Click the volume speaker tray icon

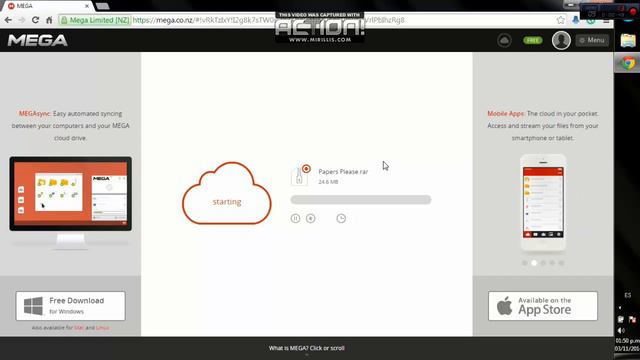click(621, 331)
